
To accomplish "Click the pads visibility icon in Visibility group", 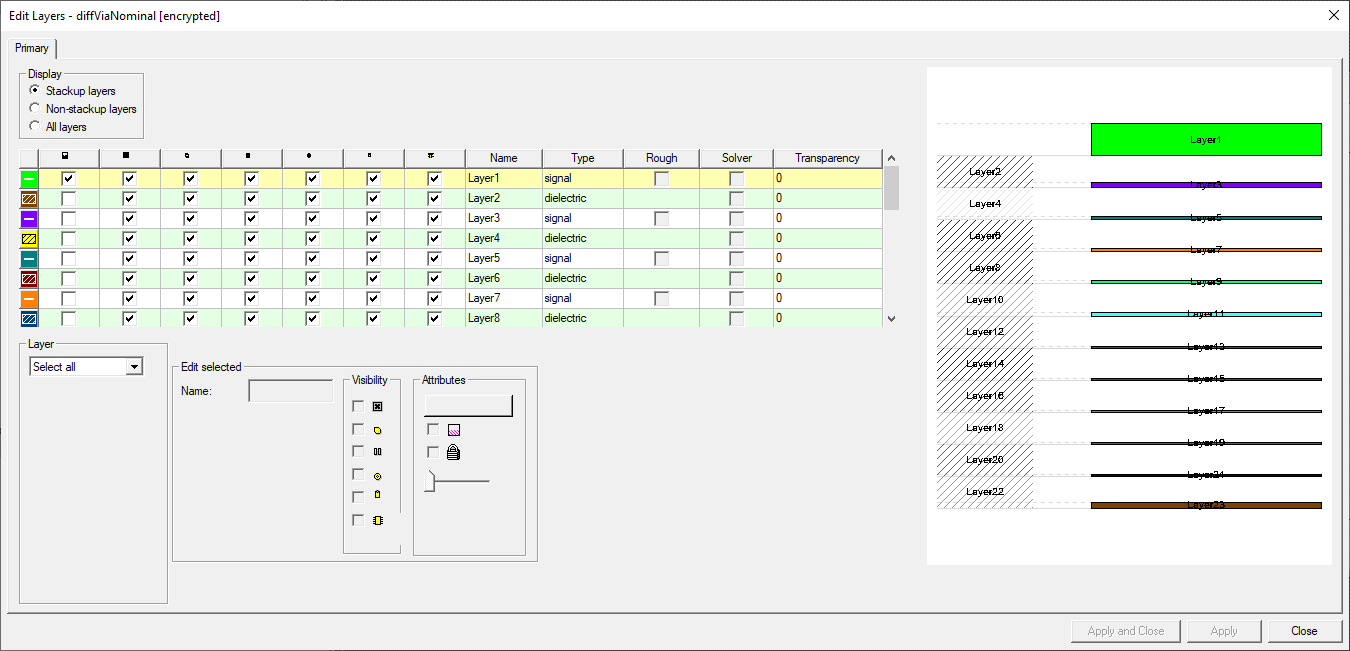I will 378,451.
